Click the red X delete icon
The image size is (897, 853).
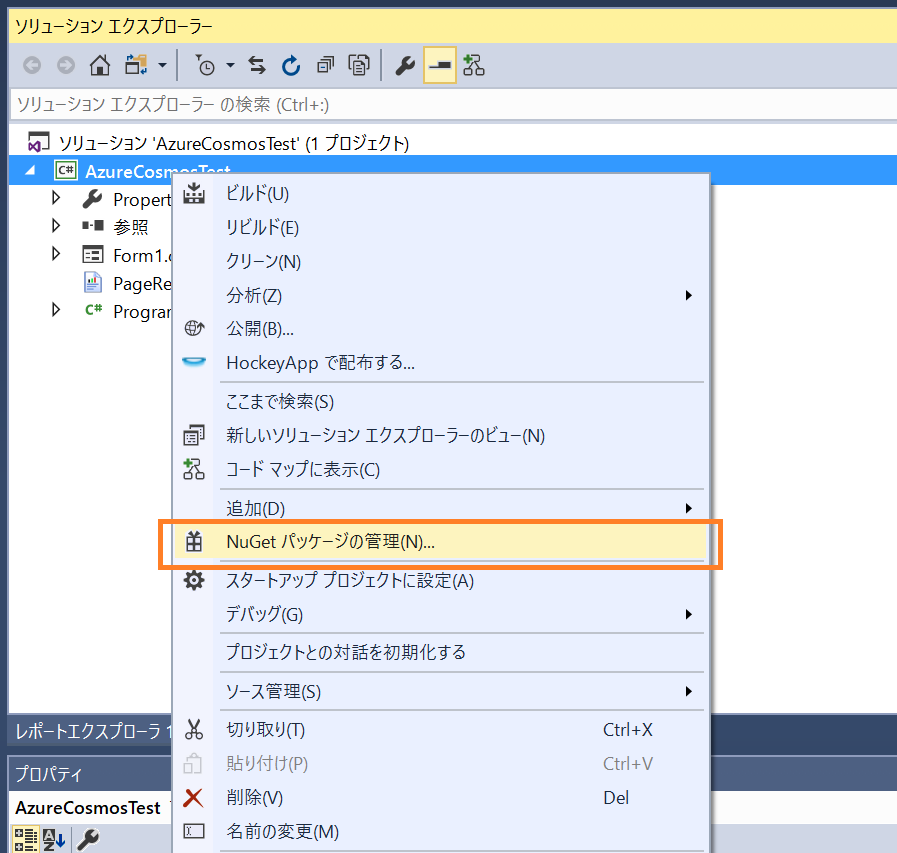coord(193,797)
